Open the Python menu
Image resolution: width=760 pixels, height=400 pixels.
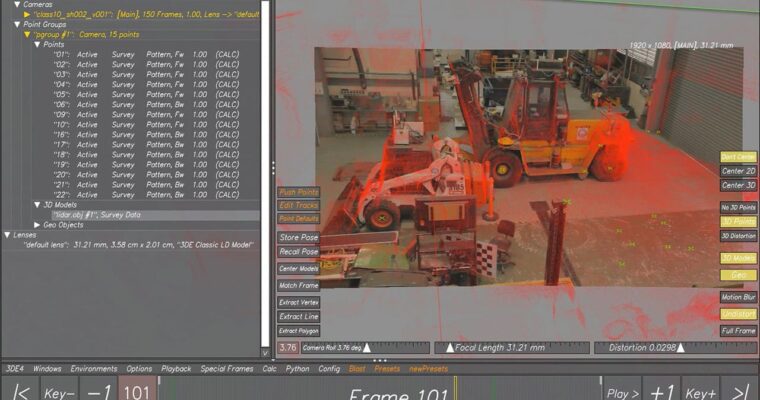point(297,369)
